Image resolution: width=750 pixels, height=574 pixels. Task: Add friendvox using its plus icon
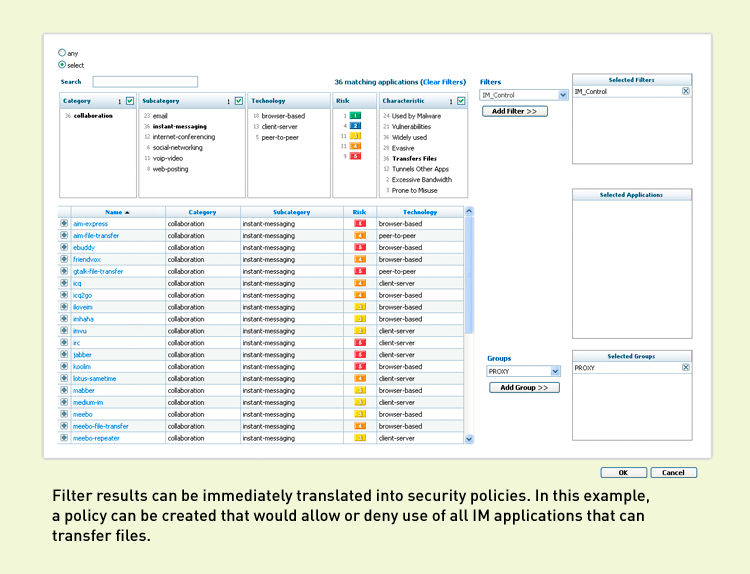coord(64,259)
